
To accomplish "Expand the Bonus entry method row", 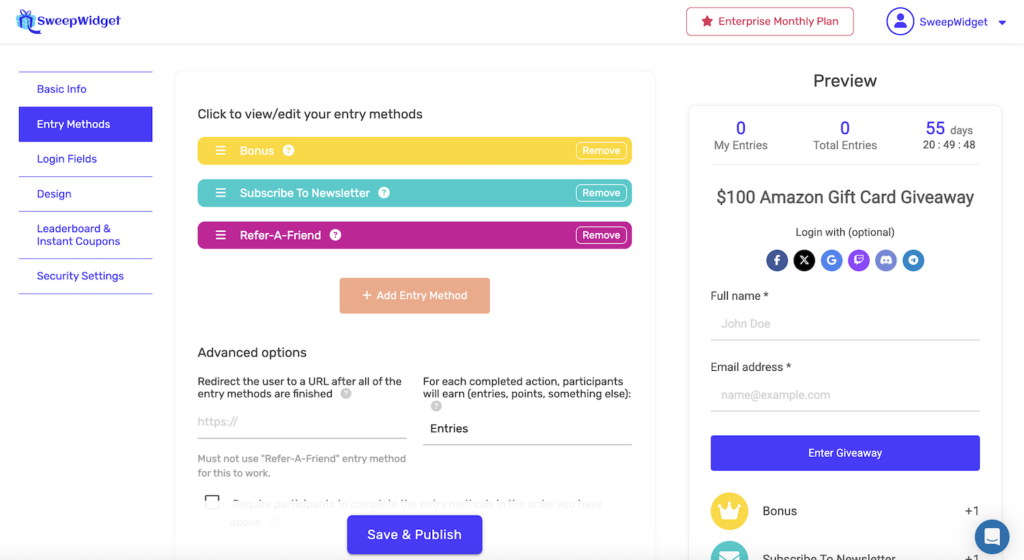I will click(x=400, y=151).
